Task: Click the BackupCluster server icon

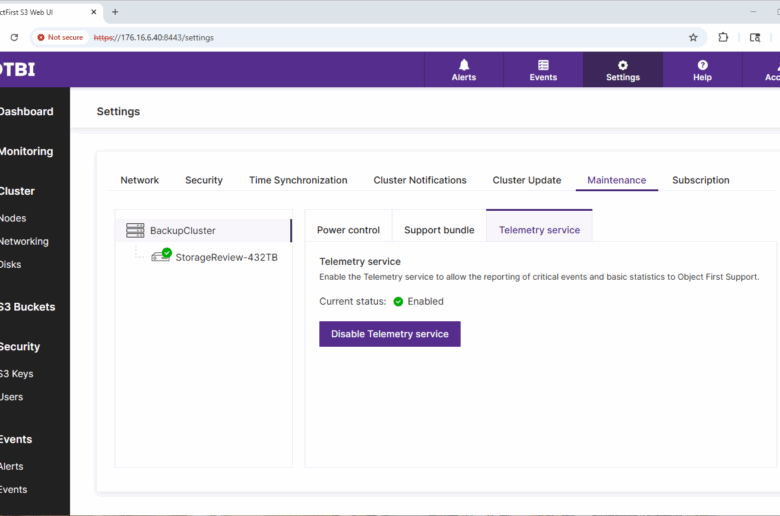Action: tap(135, 231)
